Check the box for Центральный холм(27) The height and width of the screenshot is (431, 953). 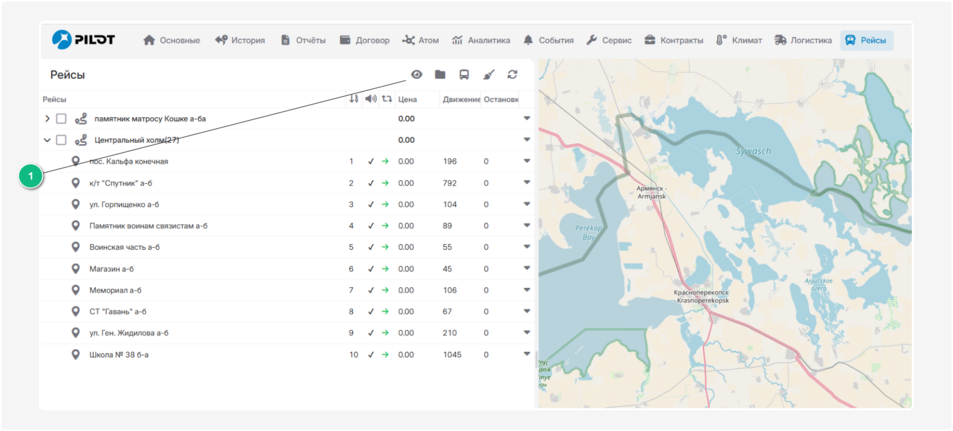pos(61,140)
